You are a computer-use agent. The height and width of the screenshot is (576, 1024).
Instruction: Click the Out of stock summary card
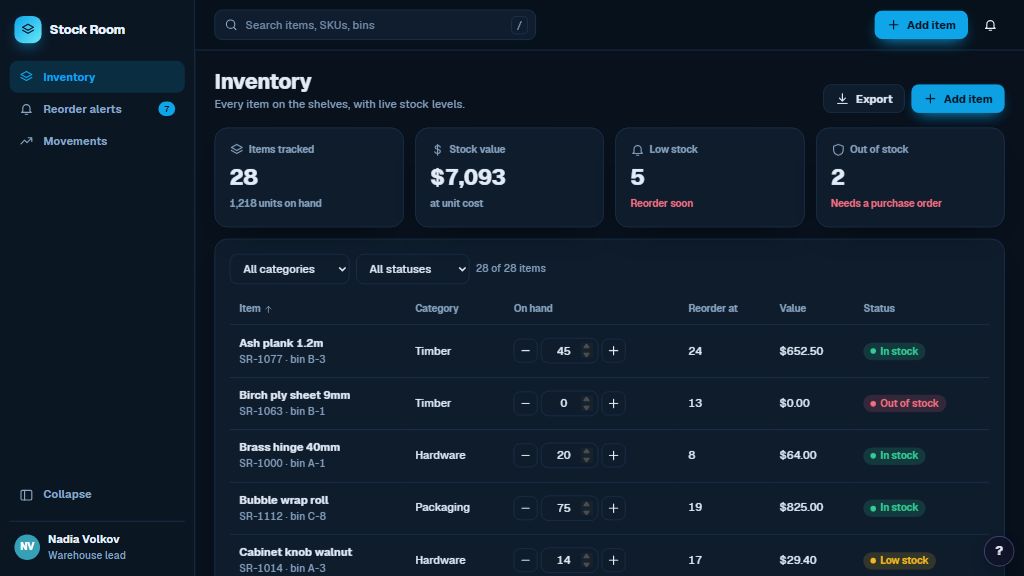point(910,177)
